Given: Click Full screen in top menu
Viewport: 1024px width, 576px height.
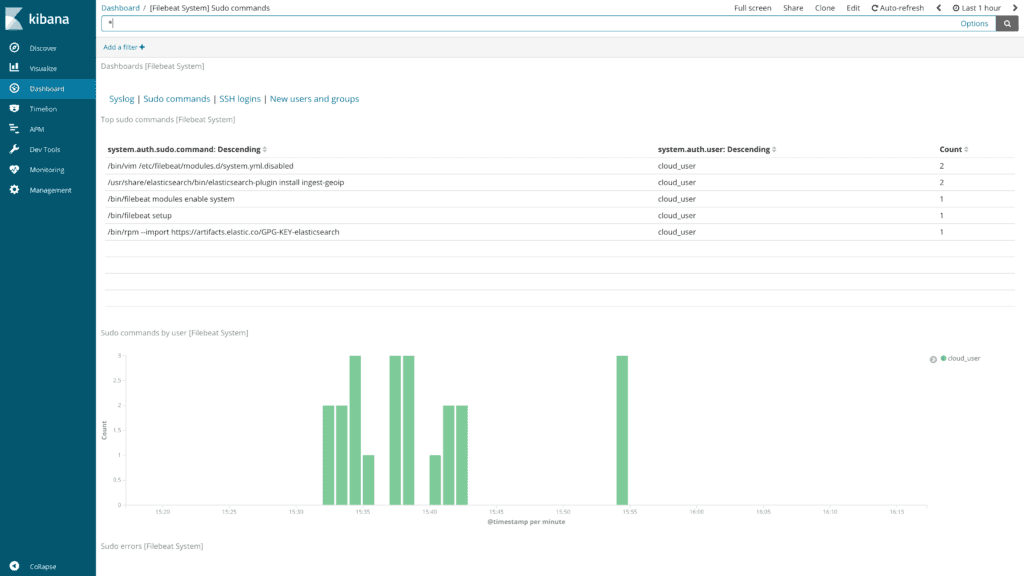Looking at the screenshot, I should tap(752, 8).
